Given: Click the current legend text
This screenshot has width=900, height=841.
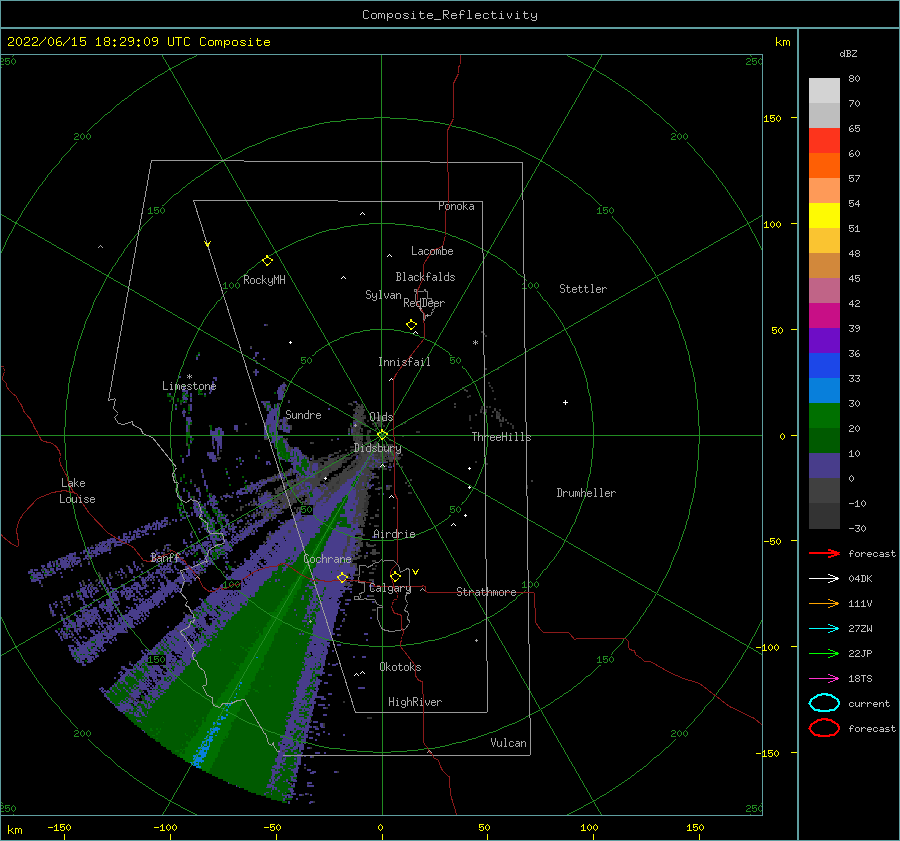Looking at the screenshot, I should tap(869, 703).
